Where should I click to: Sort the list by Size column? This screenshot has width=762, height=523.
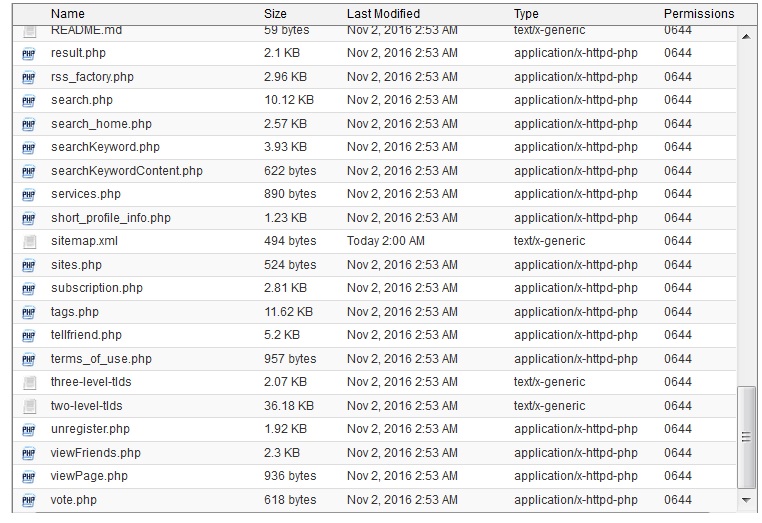[x=275, y=14]
